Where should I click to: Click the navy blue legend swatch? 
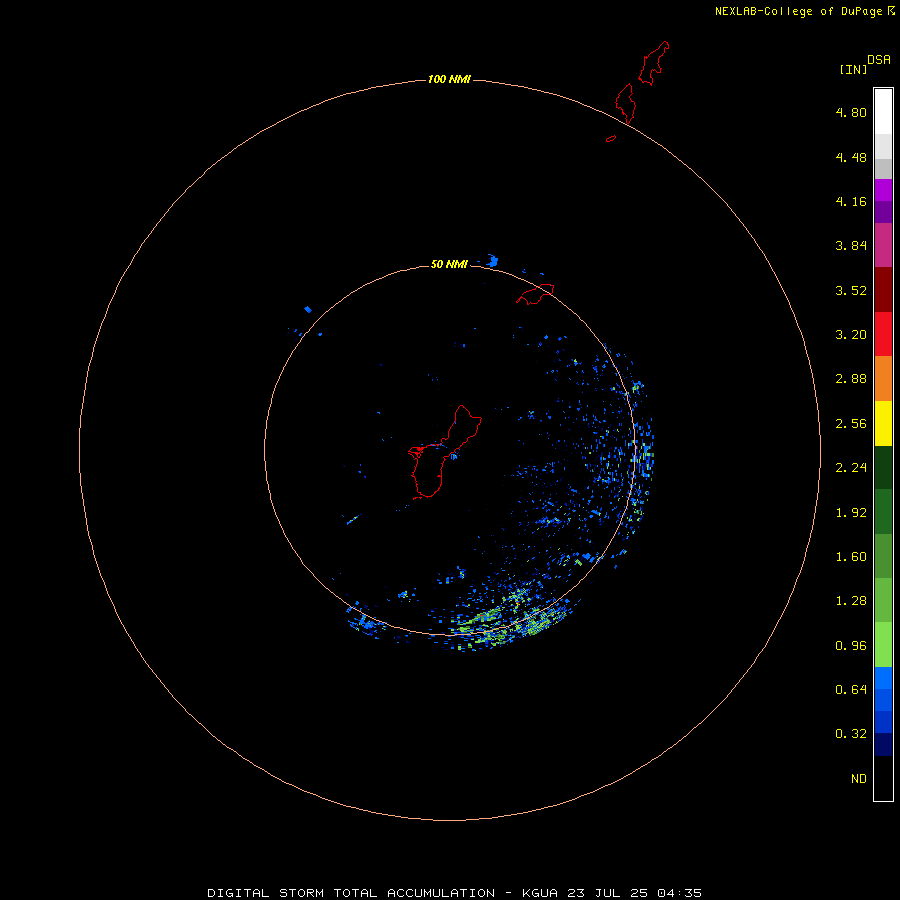tap(883, 744)
